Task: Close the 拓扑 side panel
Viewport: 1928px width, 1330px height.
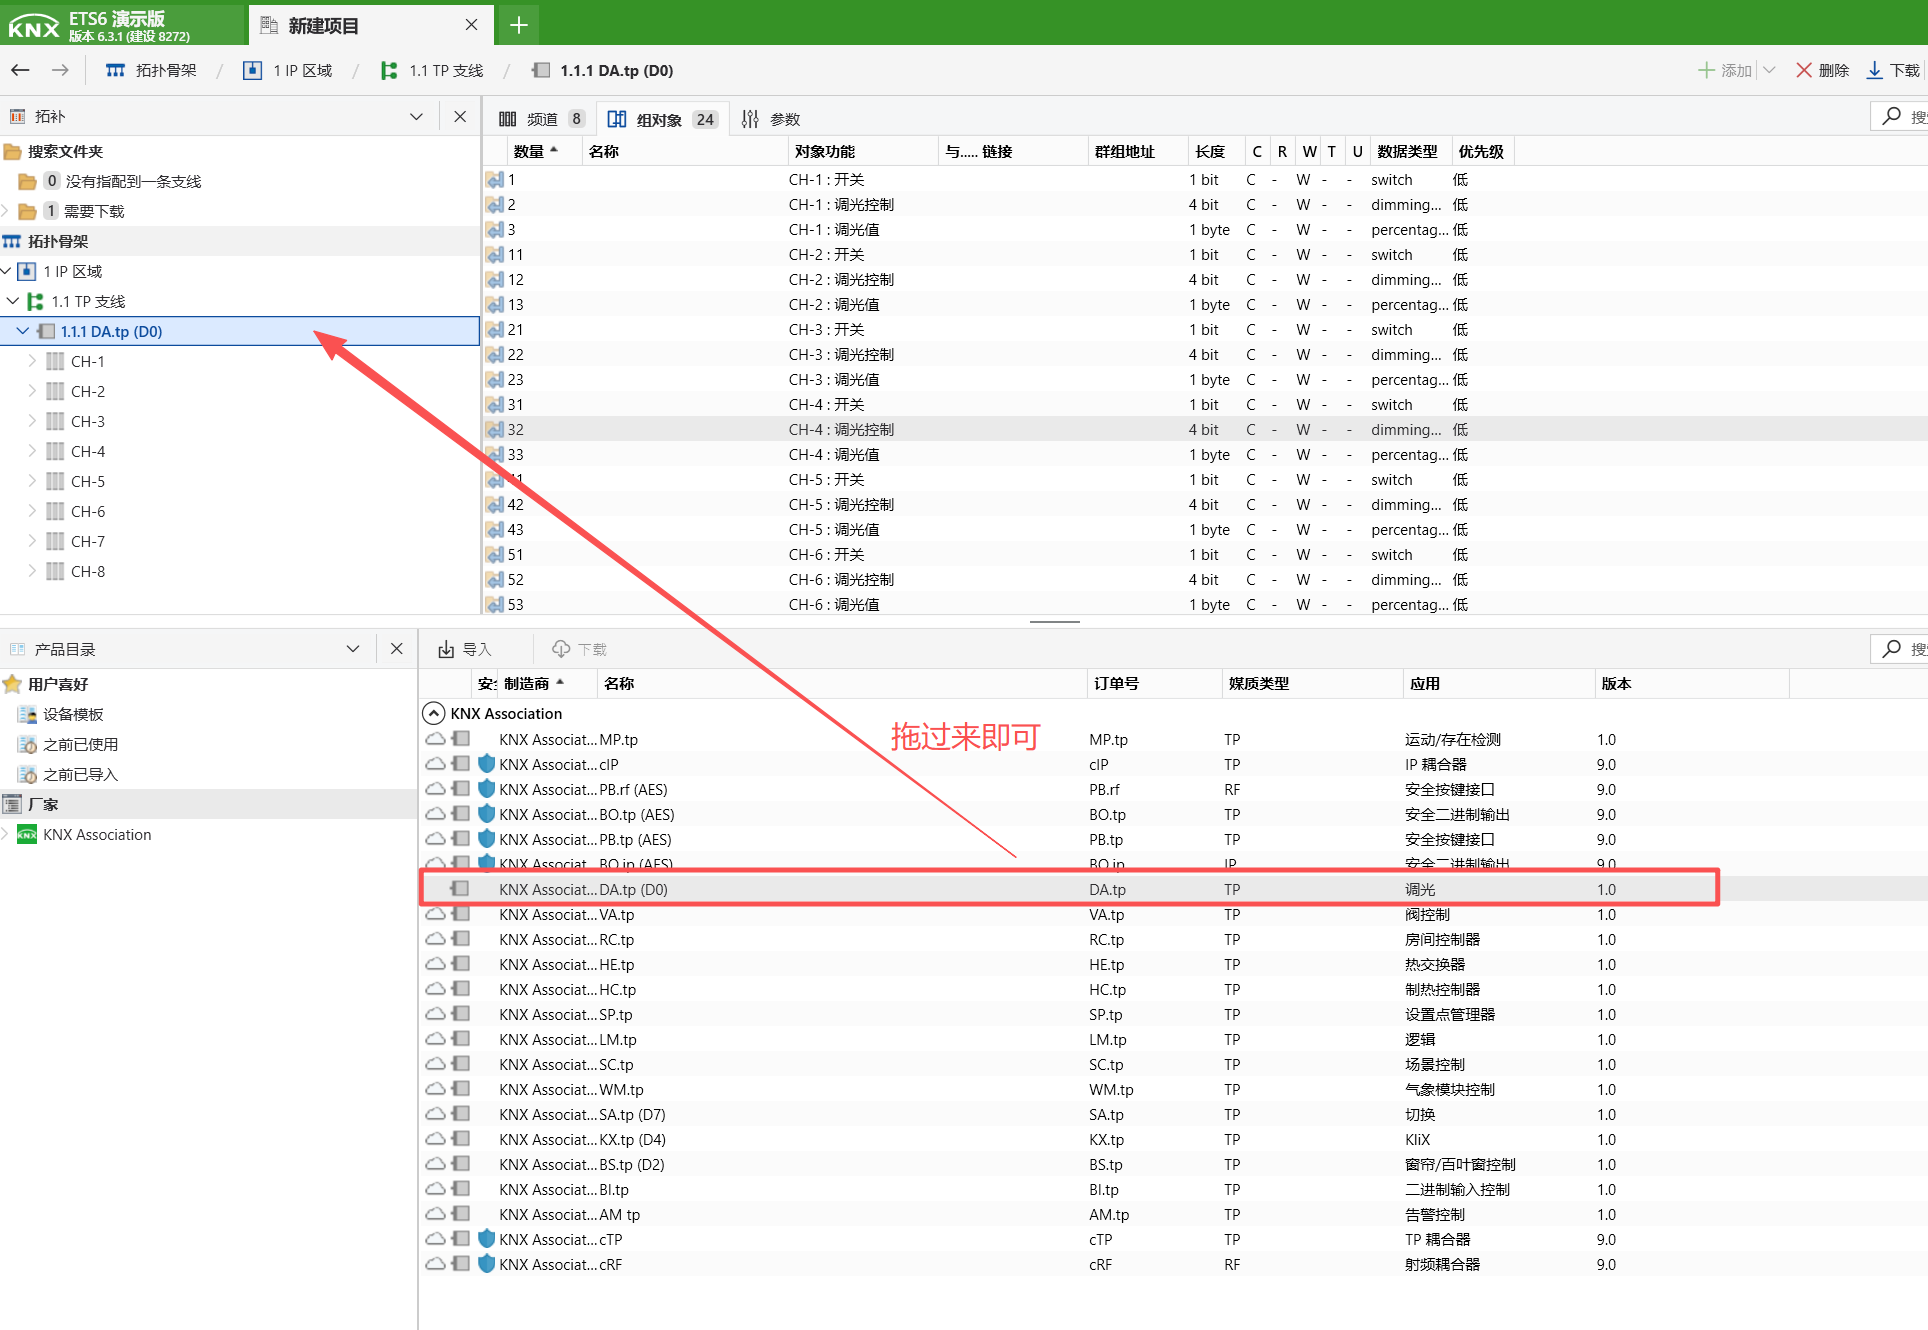Action: tap(460, 116)
